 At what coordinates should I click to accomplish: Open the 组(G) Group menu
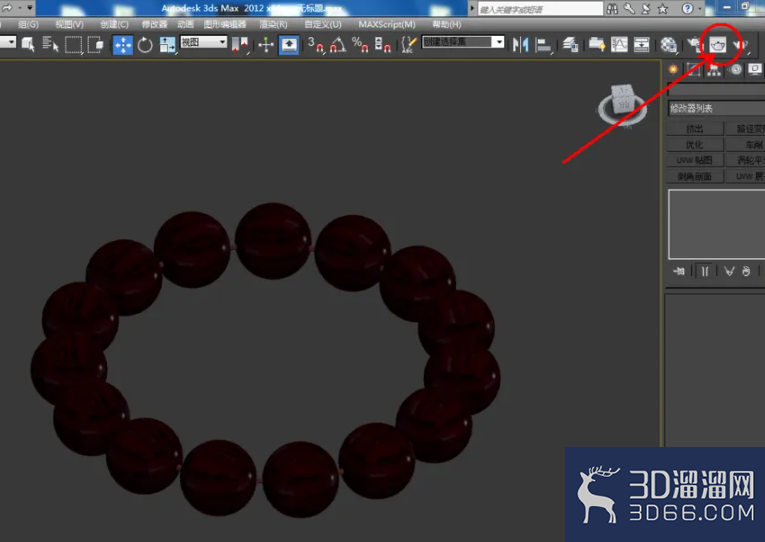(x=28, y=24)
